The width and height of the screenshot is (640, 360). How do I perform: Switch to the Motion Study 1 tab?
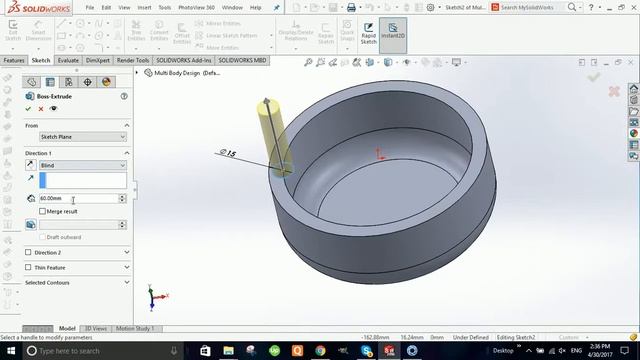pyautogui.click(x=135, y=329)
